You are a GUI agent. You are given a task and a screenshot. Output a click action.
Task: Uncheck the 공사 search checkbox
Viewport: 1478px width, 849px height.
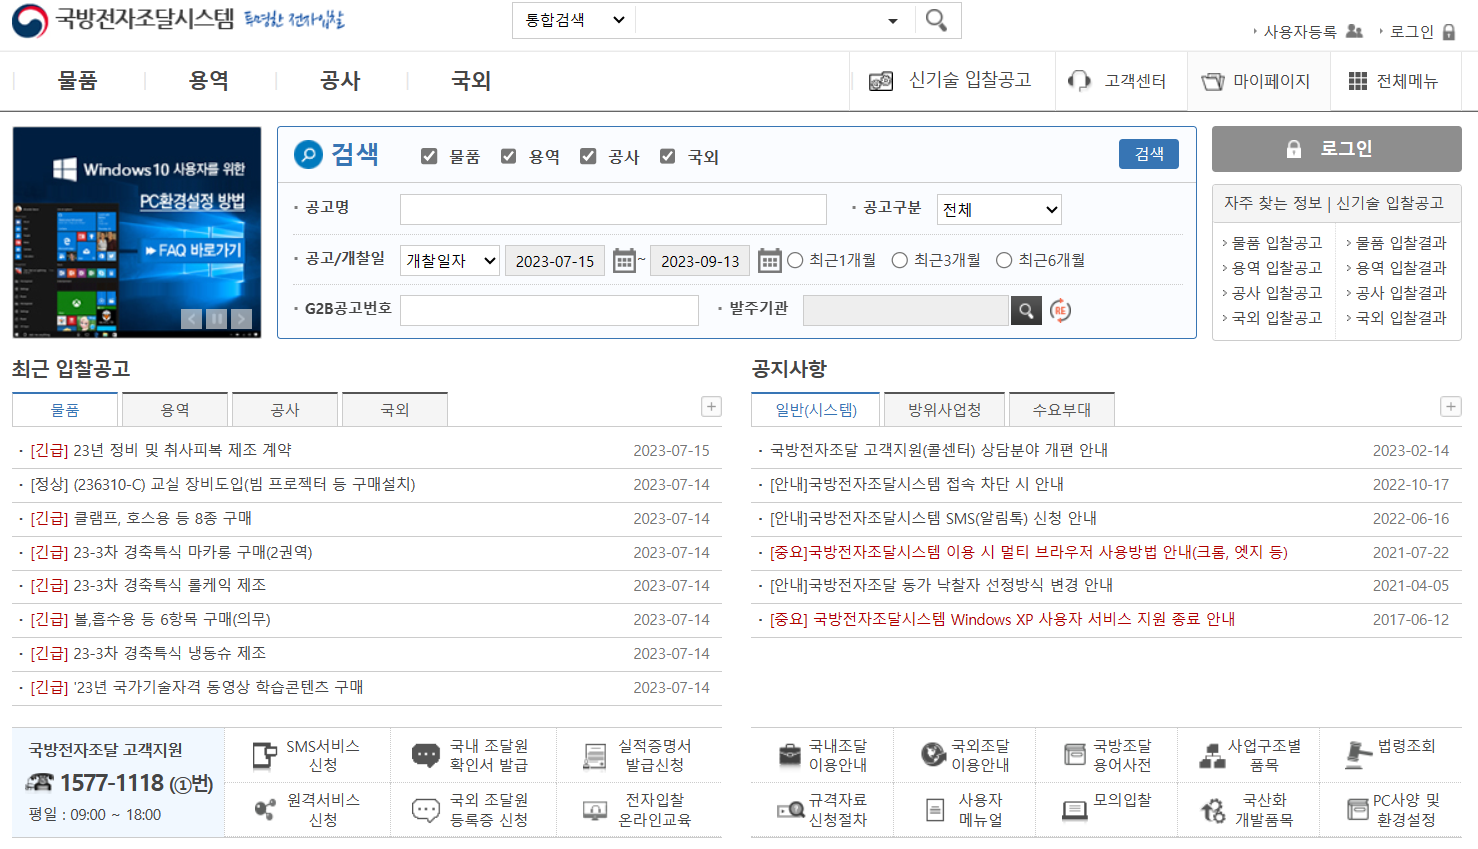click(588, 155)
